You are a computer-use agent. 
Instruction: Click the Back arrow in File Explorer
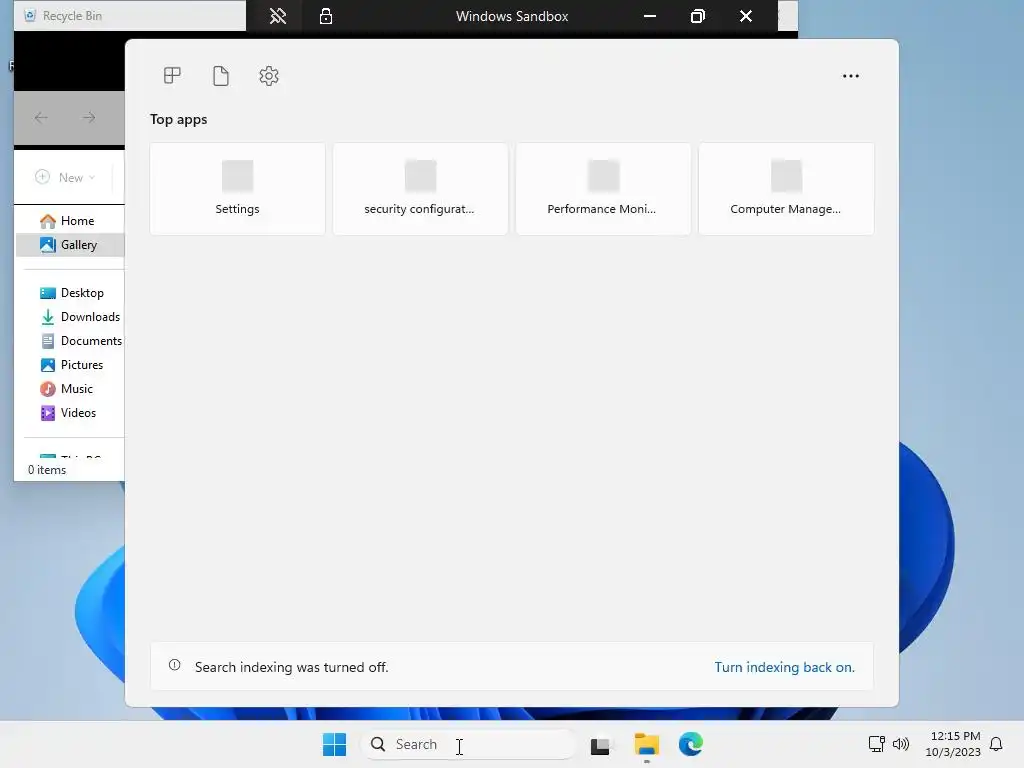point(41,118)
